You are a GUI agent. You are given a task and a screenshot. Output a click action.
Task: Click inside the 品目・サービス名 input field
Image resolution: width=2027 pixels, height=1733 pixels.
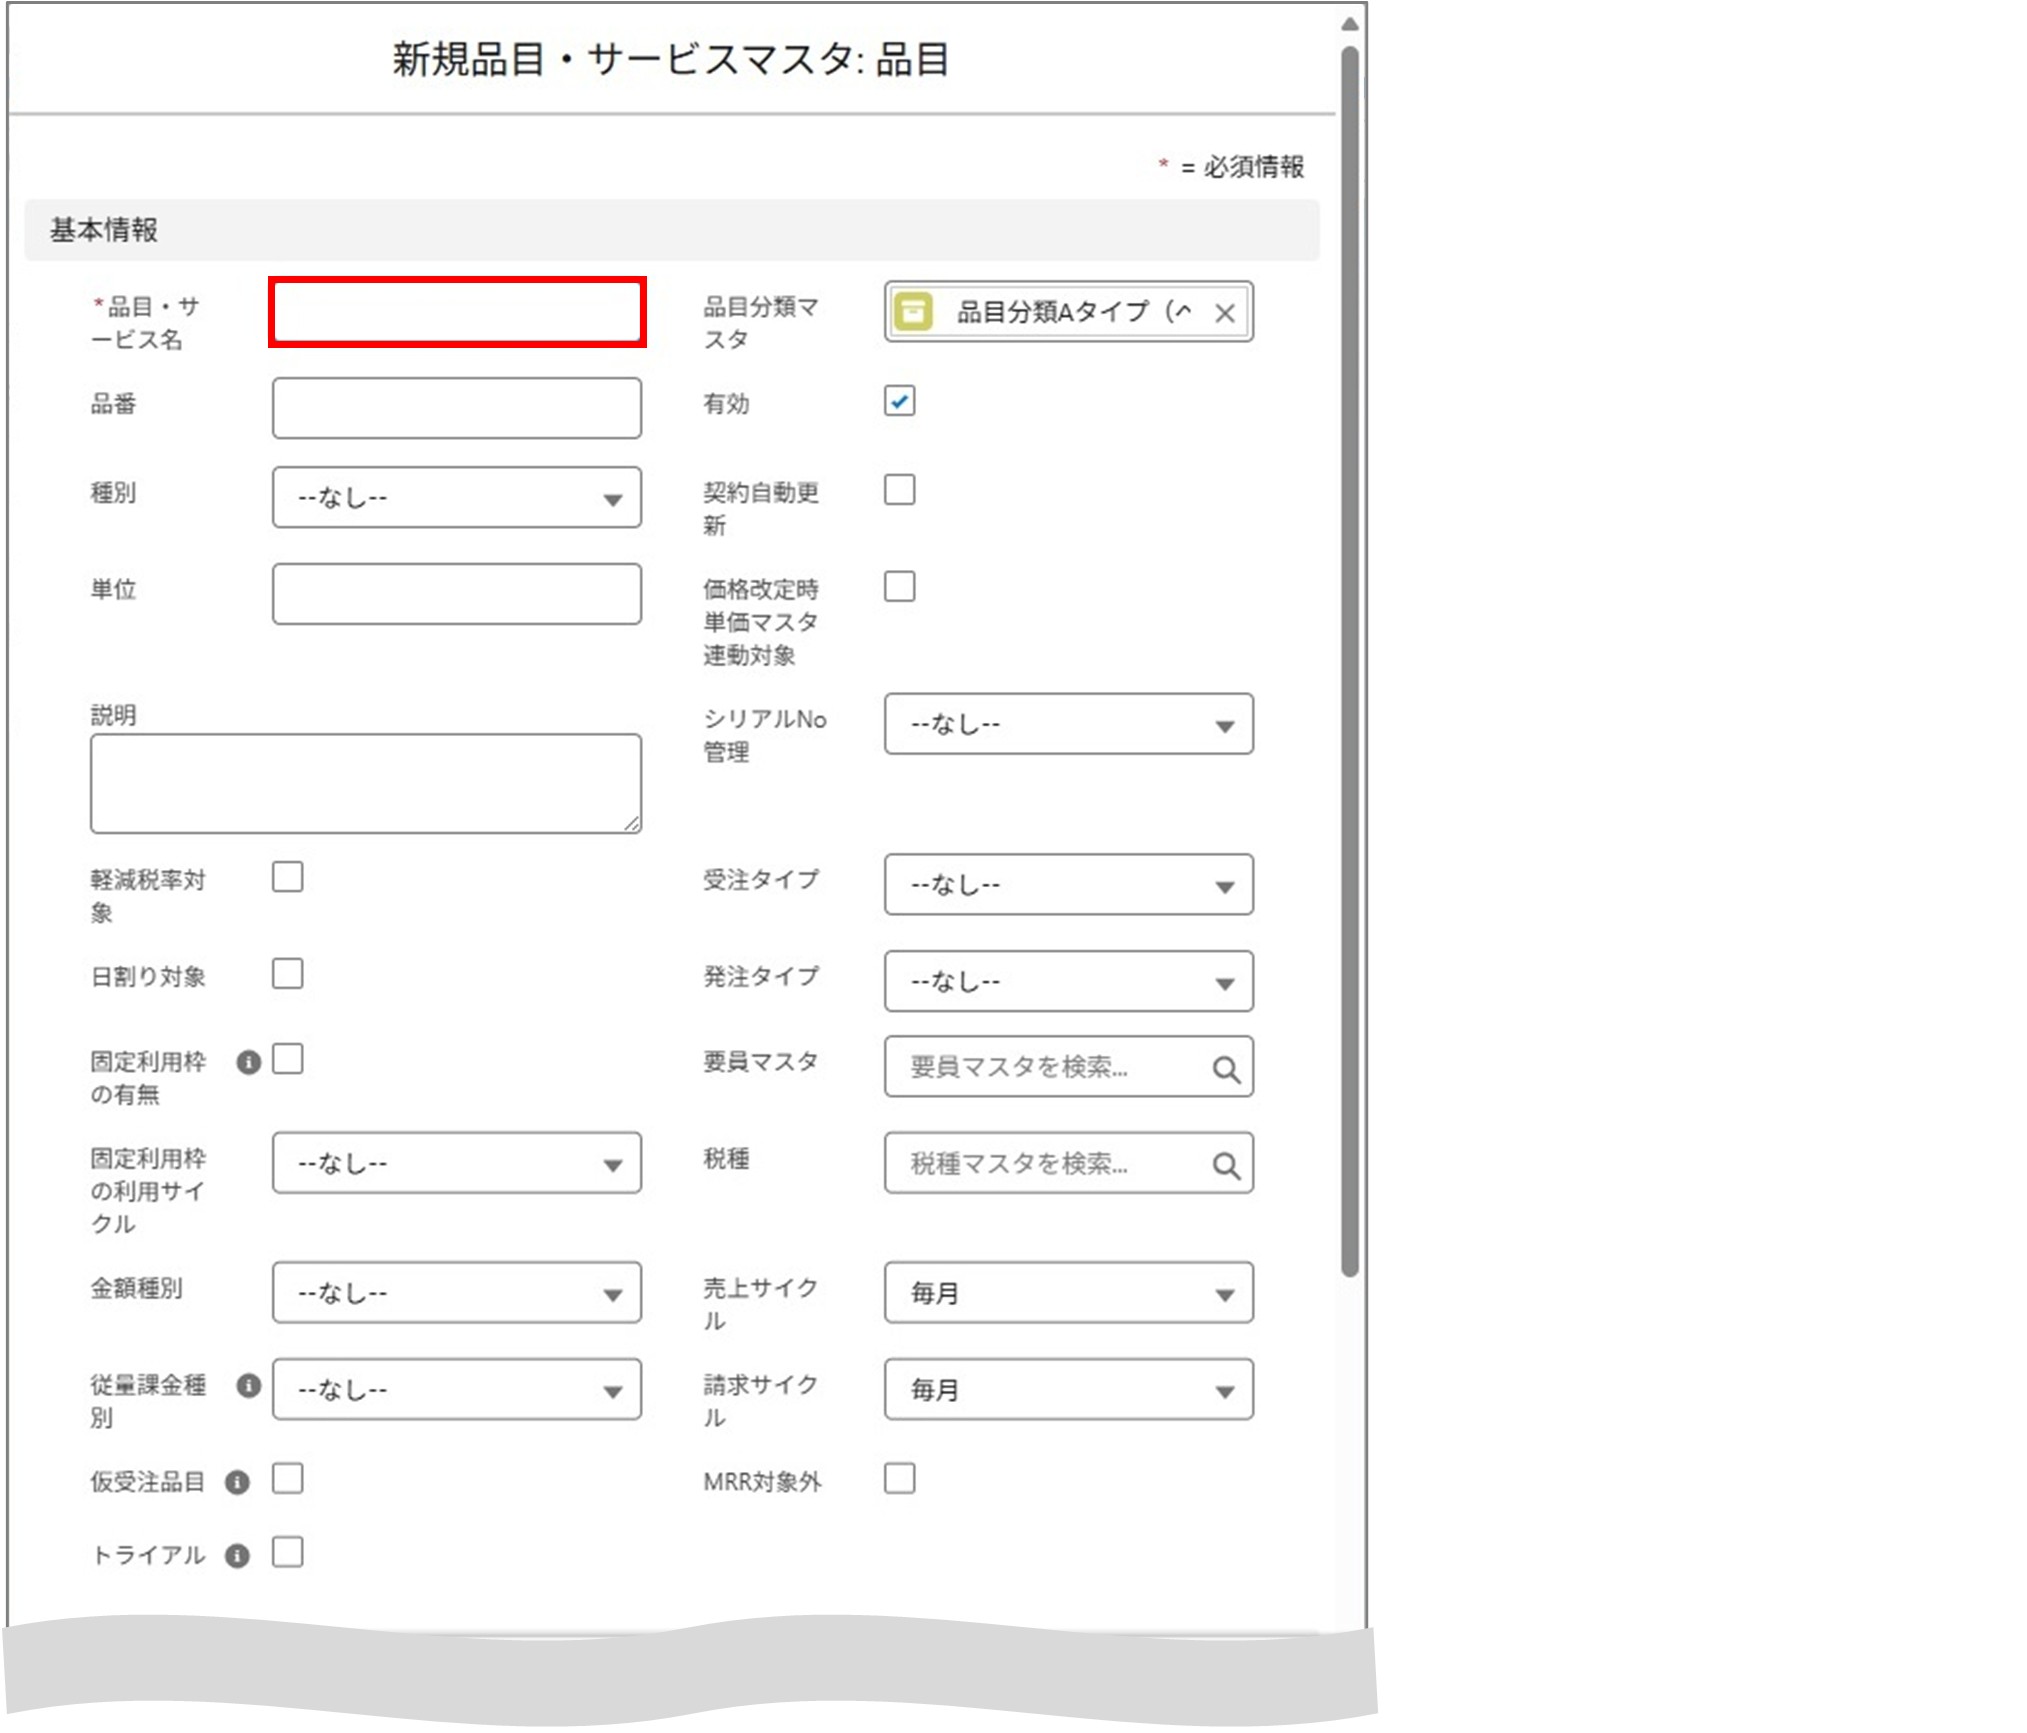click(x=456, y=312)
